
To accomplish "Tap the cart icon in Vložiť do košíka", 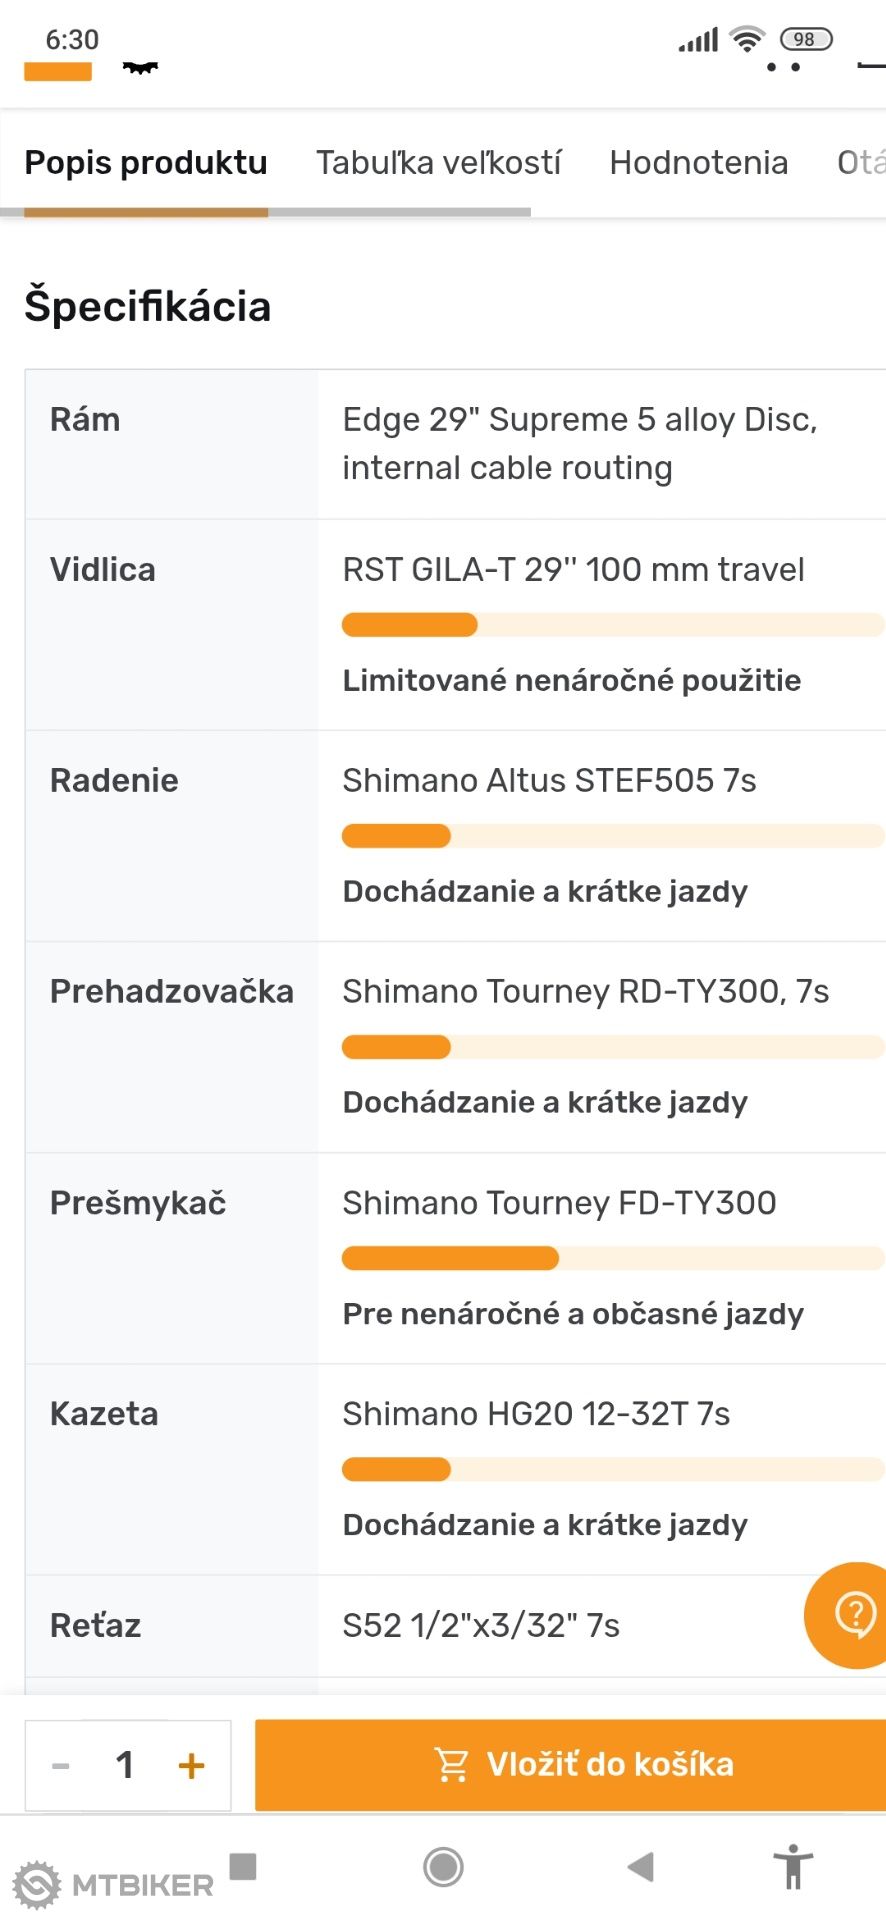I will [x=451, y=1764].
